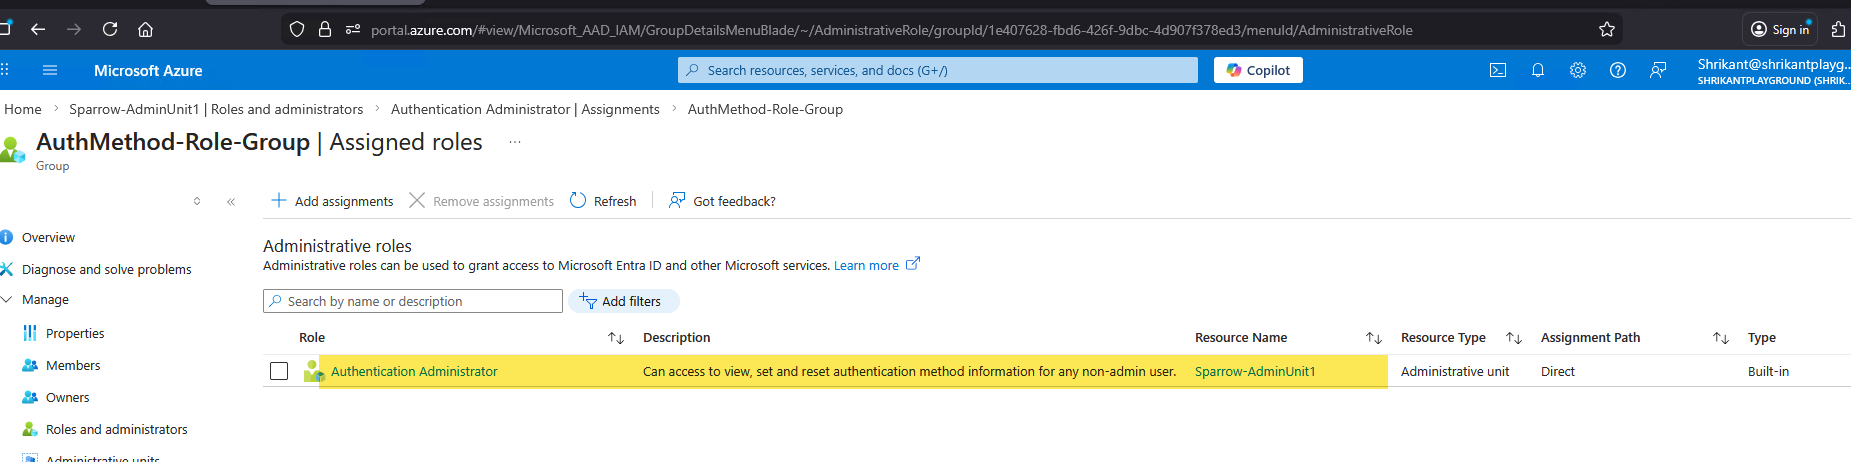Click Got feedback?
1851x462 pixels.
point(722,201)
